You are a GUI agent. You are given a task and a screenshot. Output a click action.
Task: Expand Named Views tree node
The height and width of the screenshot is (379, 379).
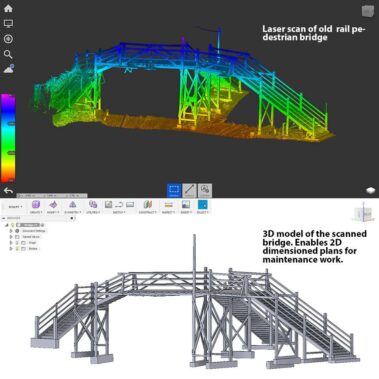(x=11, y=237)
